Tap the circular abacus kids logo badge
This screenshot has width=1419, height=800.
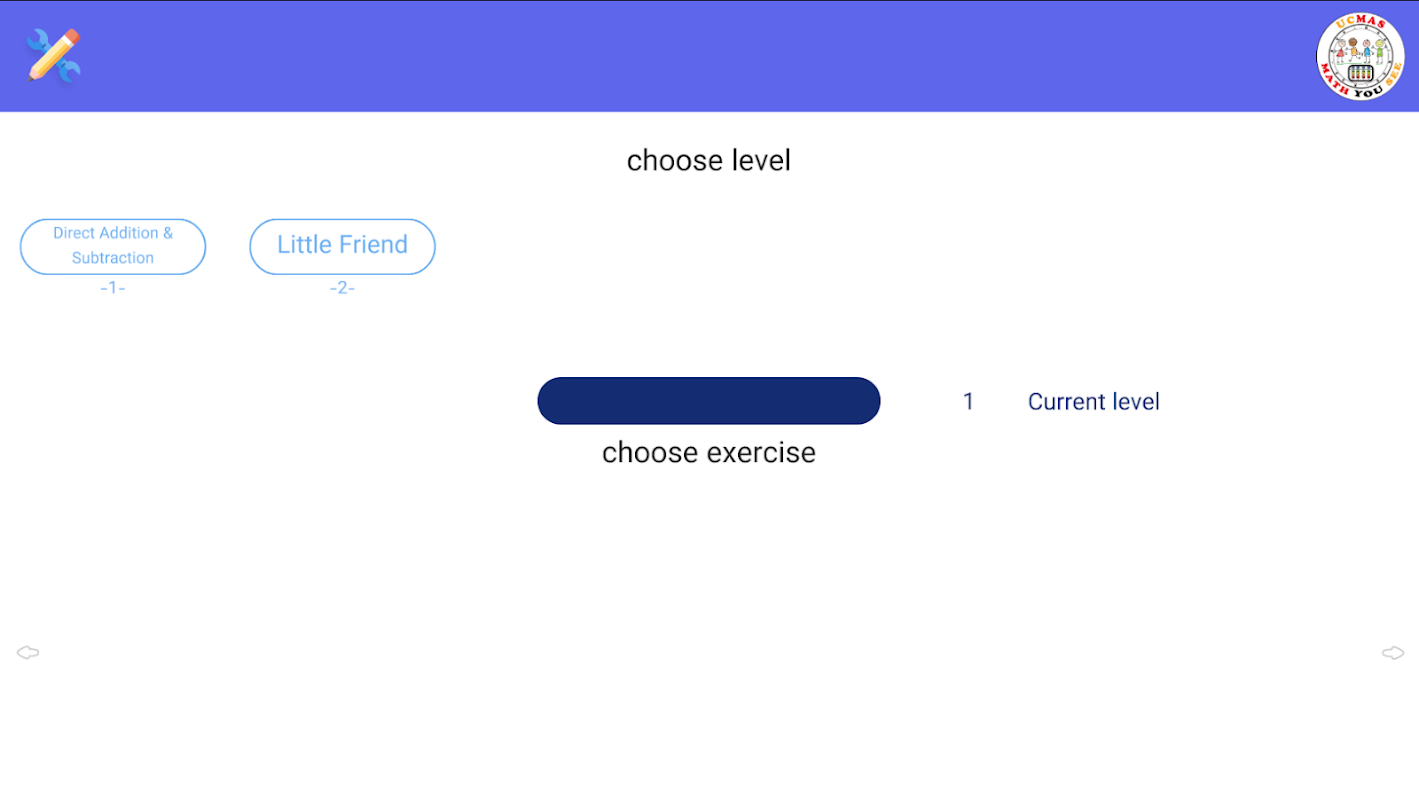pos(1360,56)
